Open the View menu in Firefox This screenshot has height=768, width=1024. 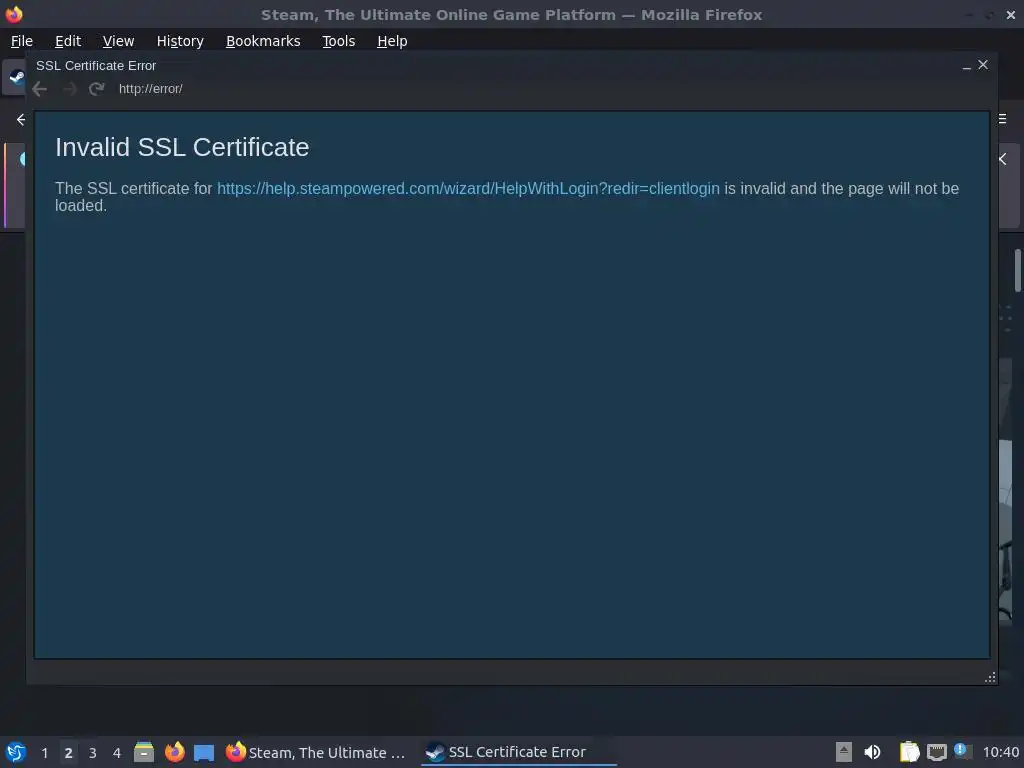coord(118,41)
